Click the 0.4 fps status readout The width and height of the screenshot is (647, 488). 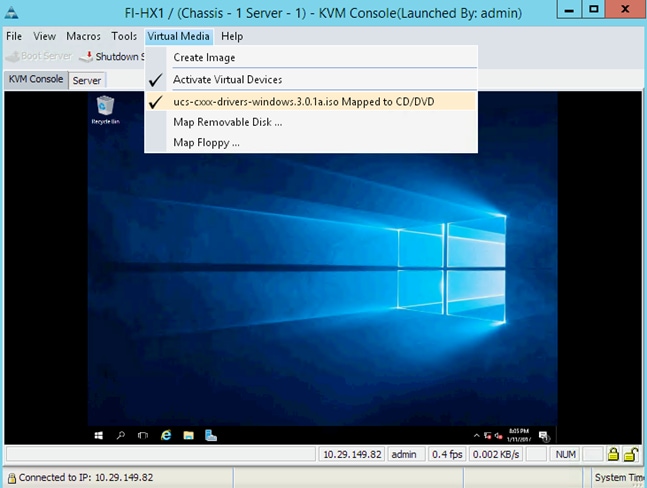[447, 455]
